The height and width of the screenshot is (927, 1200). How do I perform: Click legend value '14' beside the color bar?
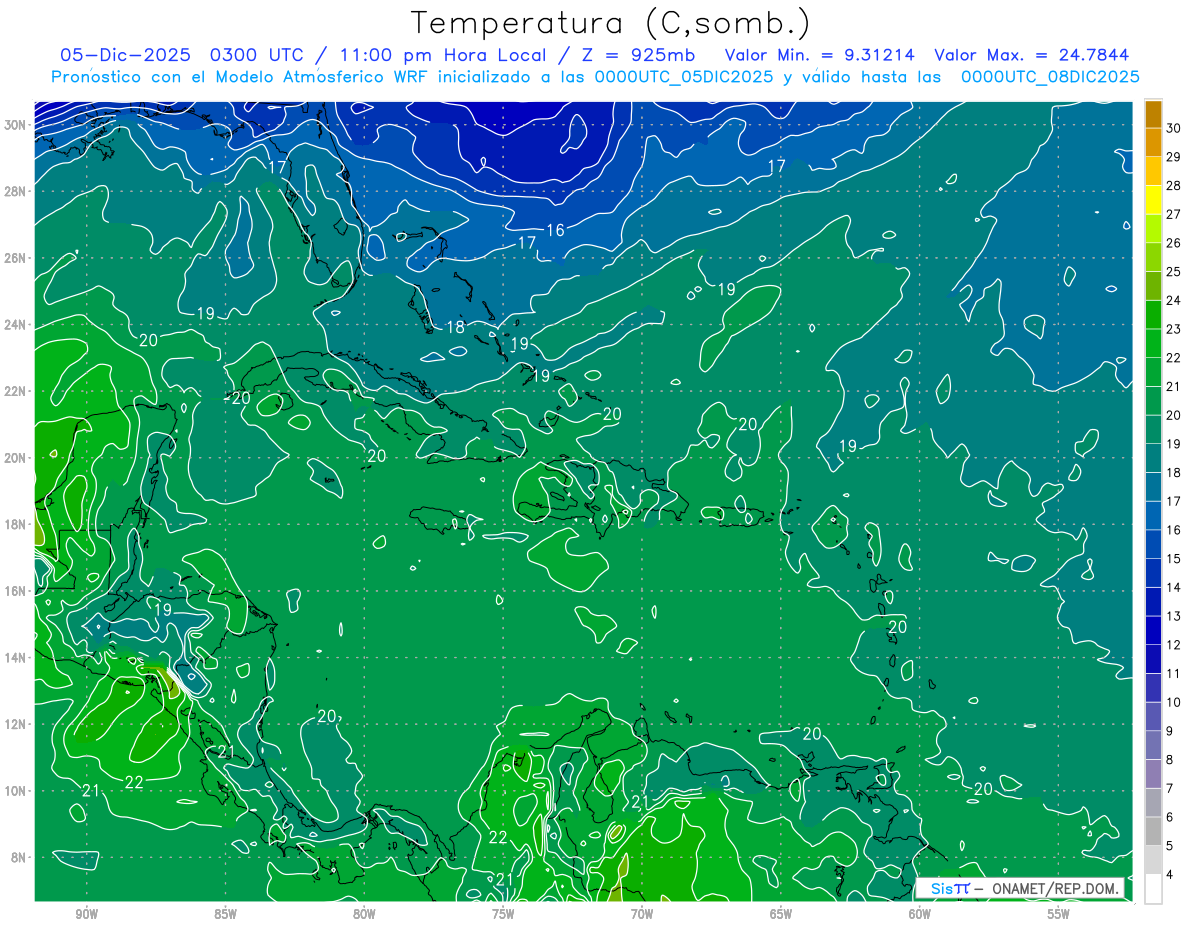[x=1174, y=587]
